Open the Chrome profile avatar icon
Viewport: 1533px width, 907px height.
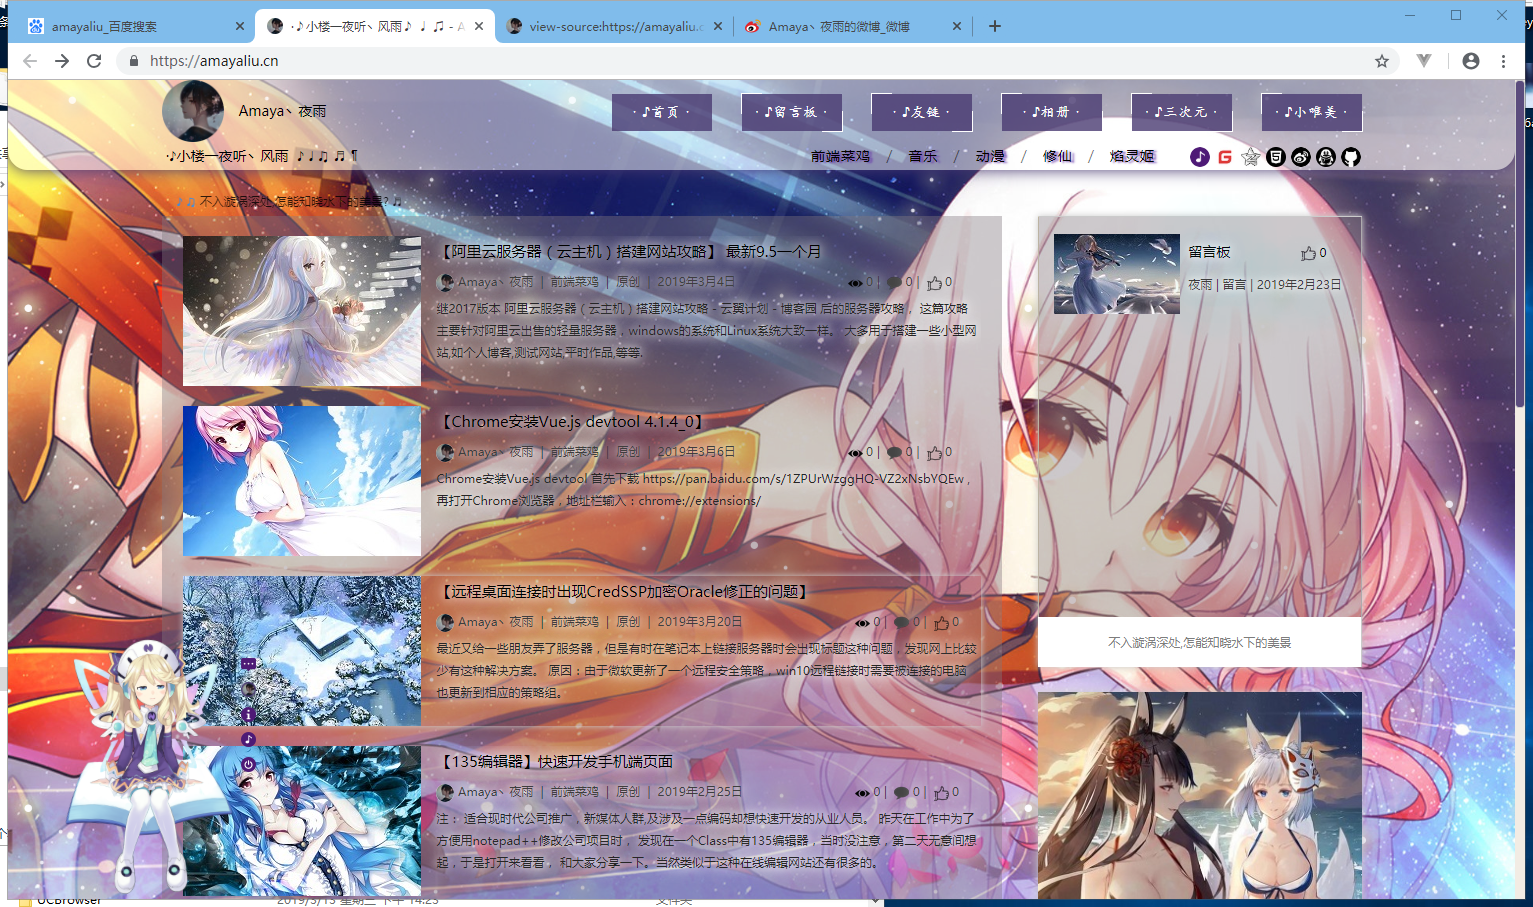[1470, 61]
